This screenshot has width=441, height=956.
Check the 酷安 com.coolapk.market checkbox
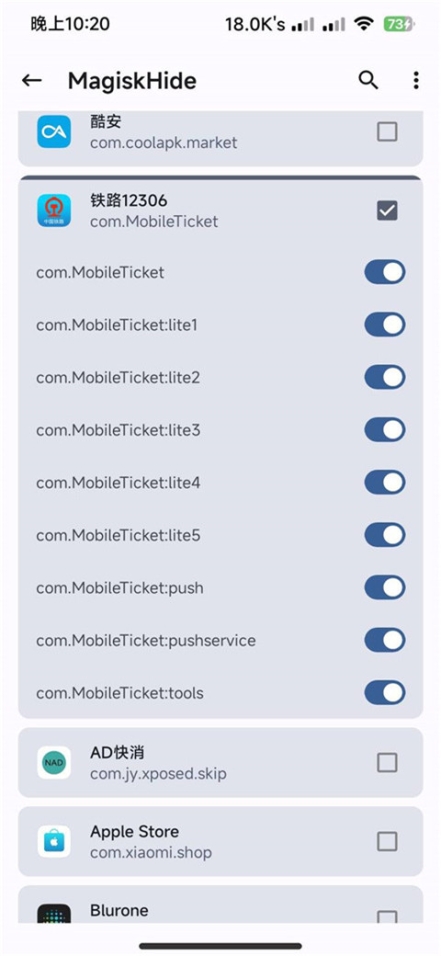pyautogui.click(x=387, y=132)
